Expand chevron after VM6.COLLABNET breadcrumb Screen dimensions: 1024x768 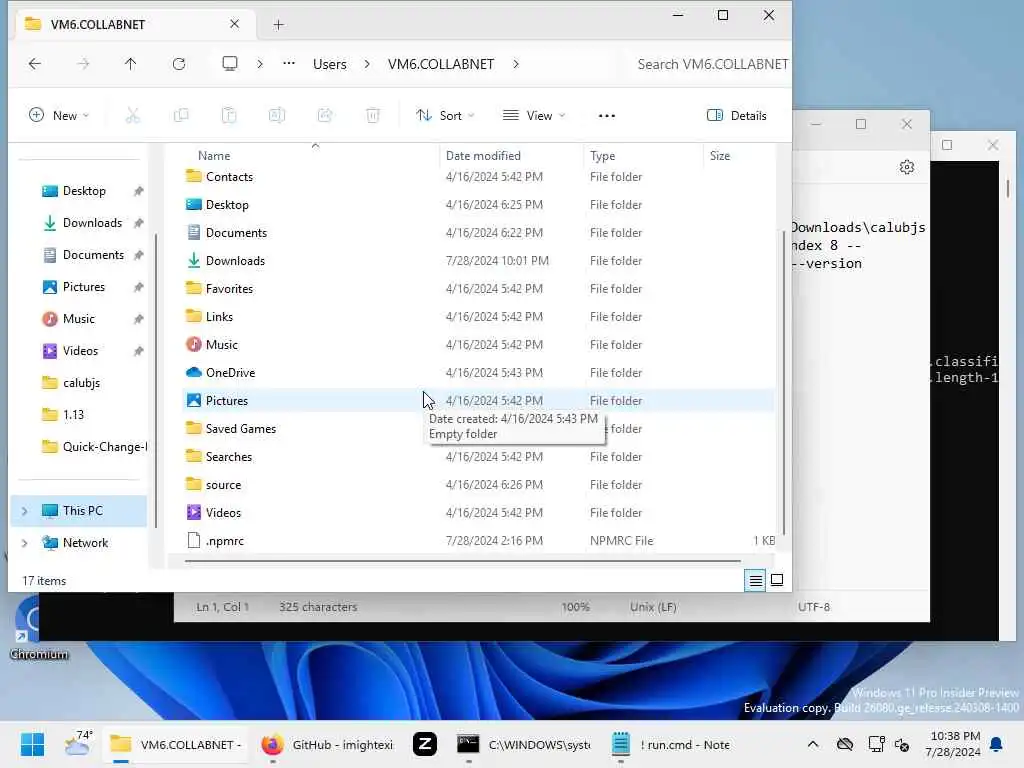click(516, 63)
